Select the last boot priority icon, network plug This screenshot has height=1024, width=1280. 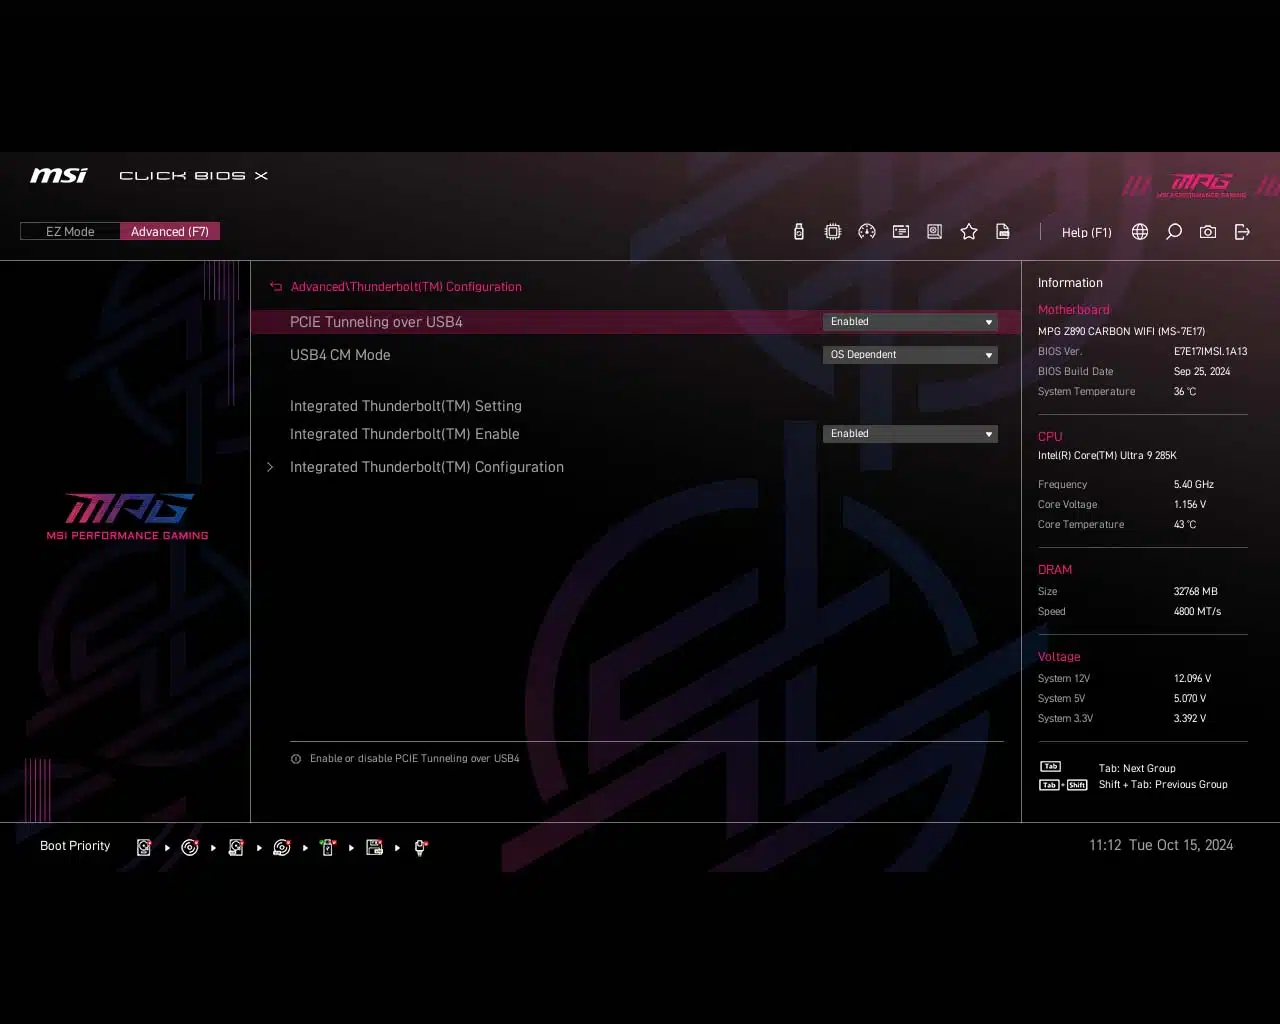click(x=421, y=847)
